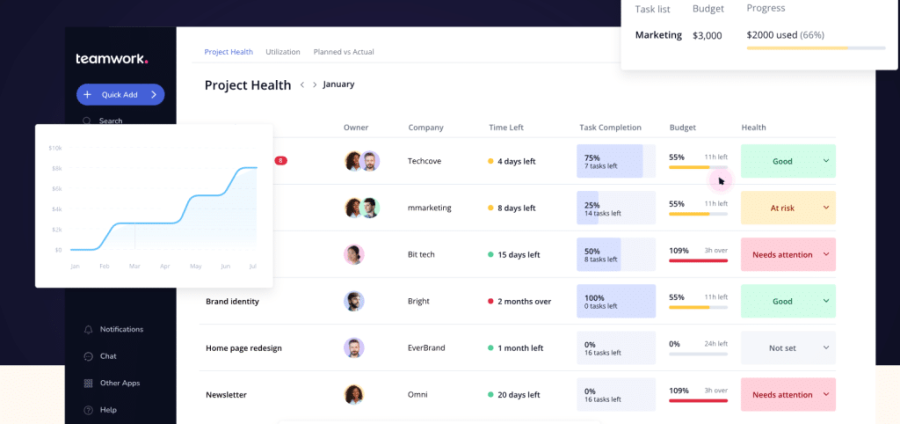Viewport: 900px width, 424px height.
Task: Open Help in the sidebar
Action: click(100, 410)
